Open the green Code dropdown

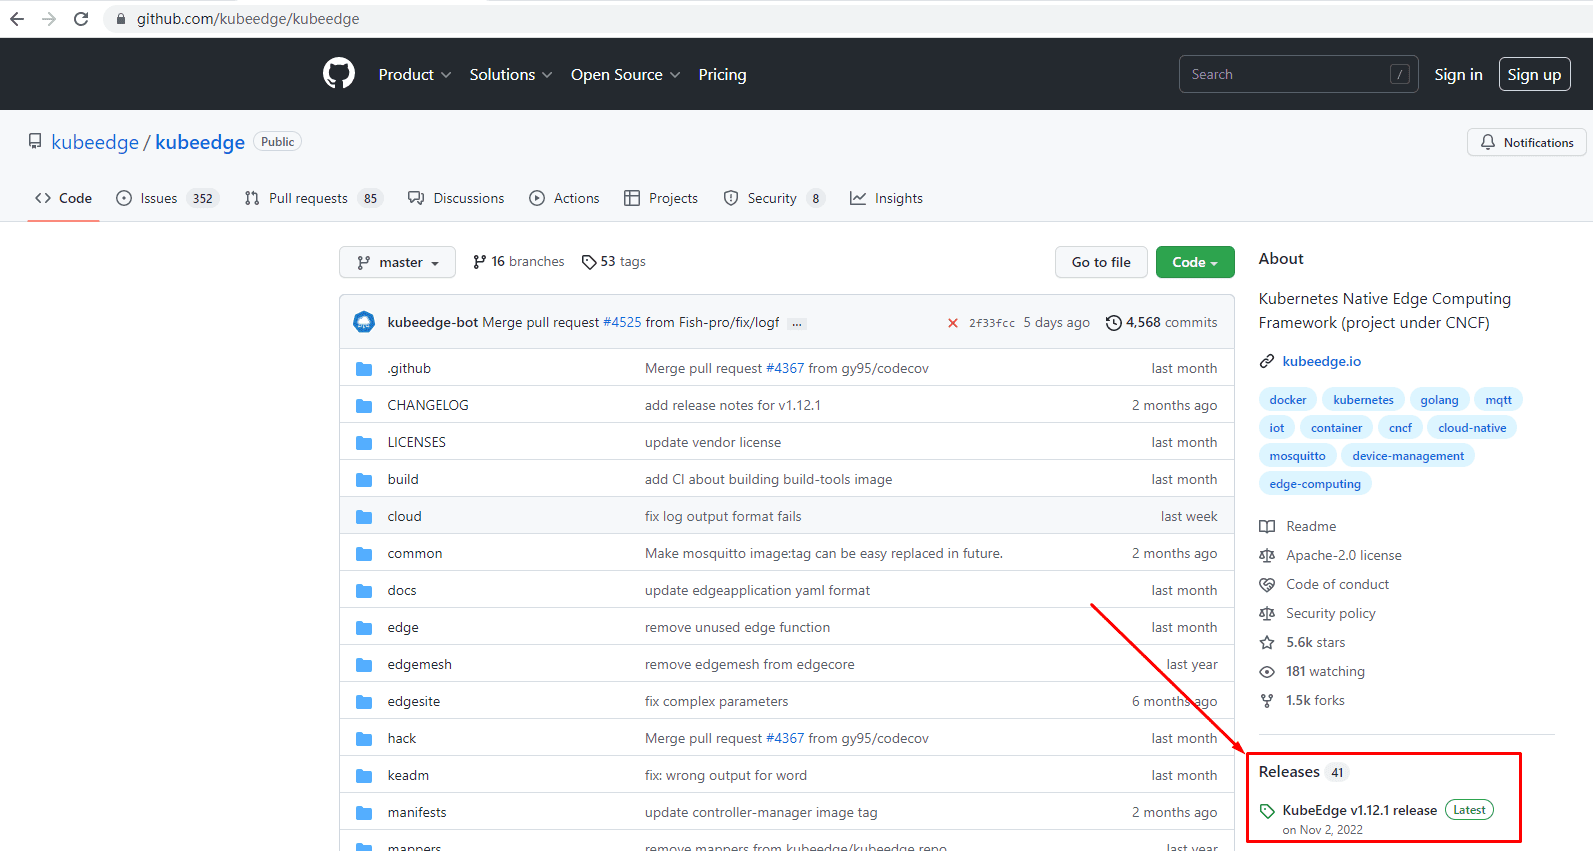[1195, 262]
